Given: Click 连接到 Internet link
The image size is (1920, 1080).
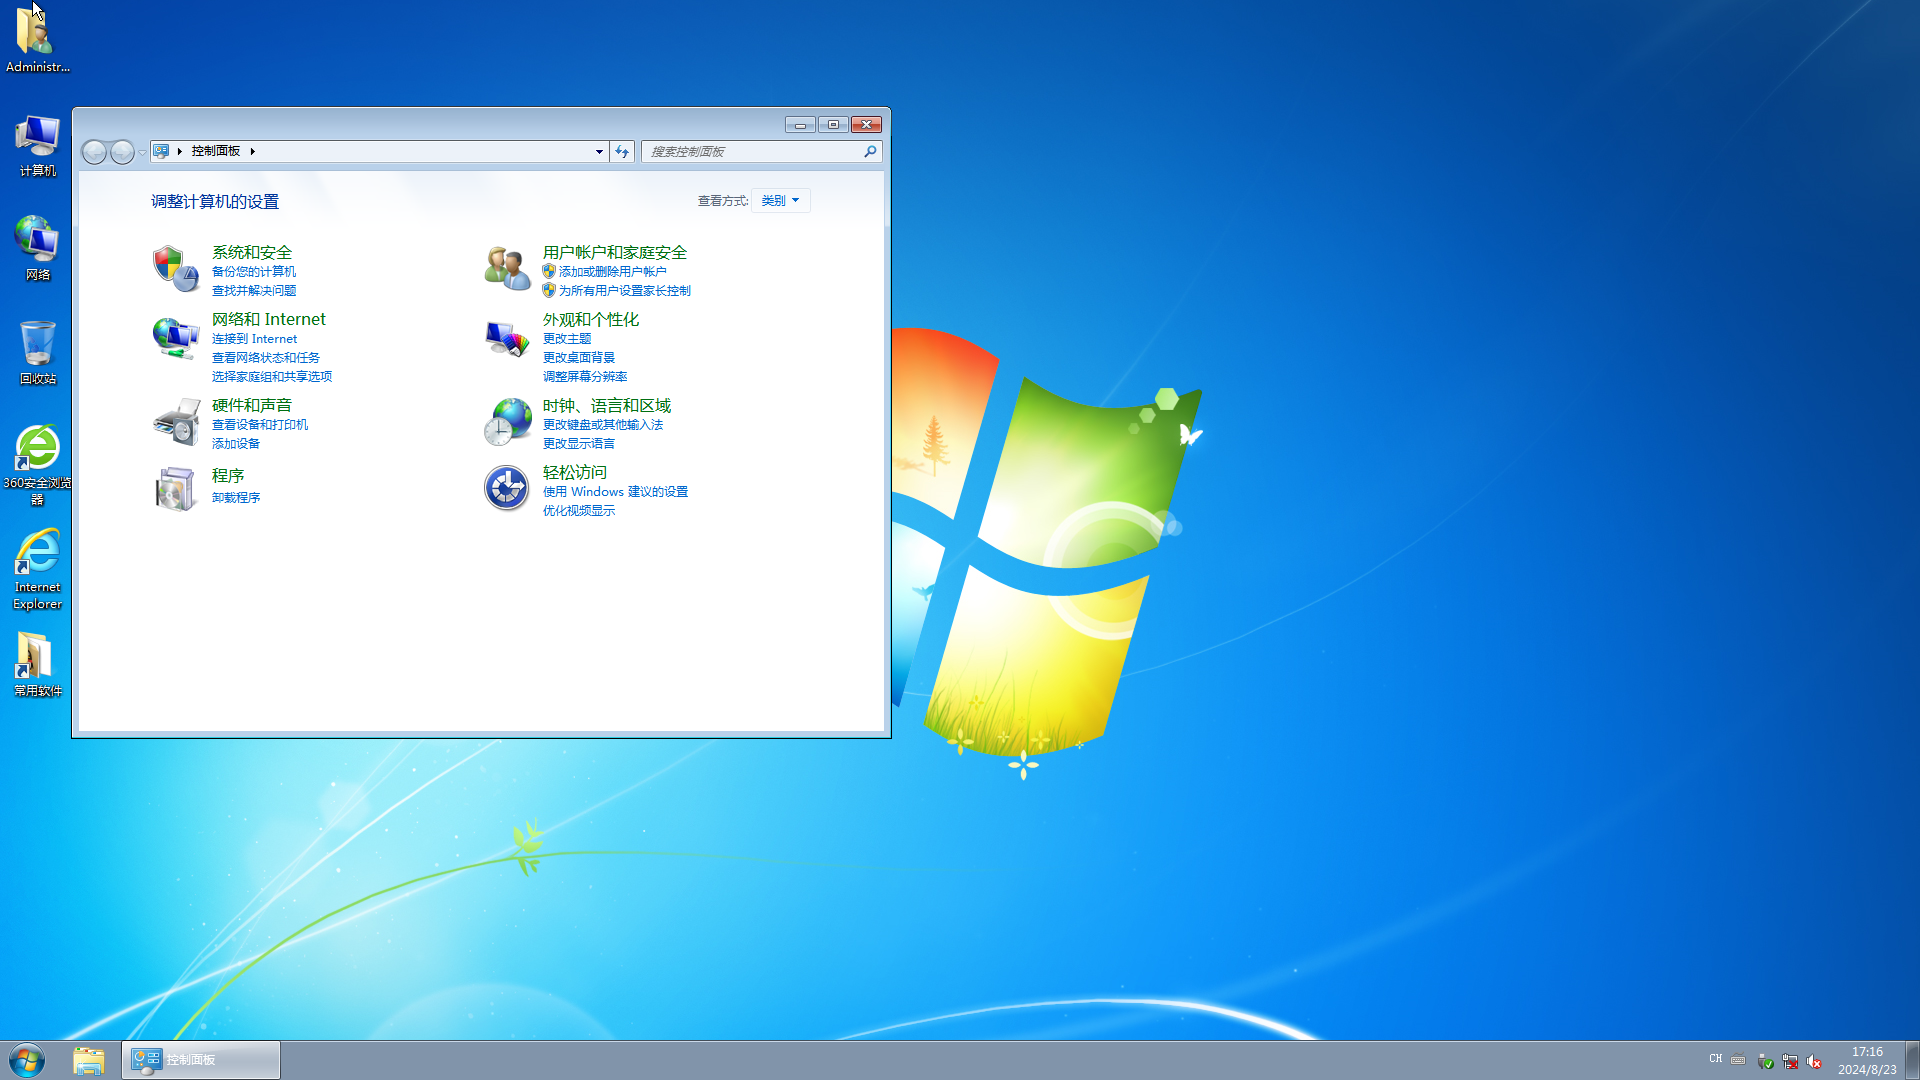Looking at the screenshot, I should 255,339.
